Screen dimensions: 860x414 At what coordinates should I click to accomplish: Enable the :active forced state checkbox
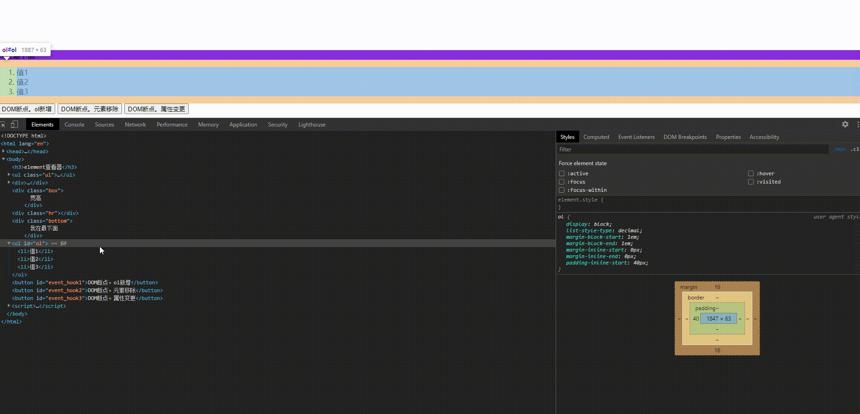562,173
